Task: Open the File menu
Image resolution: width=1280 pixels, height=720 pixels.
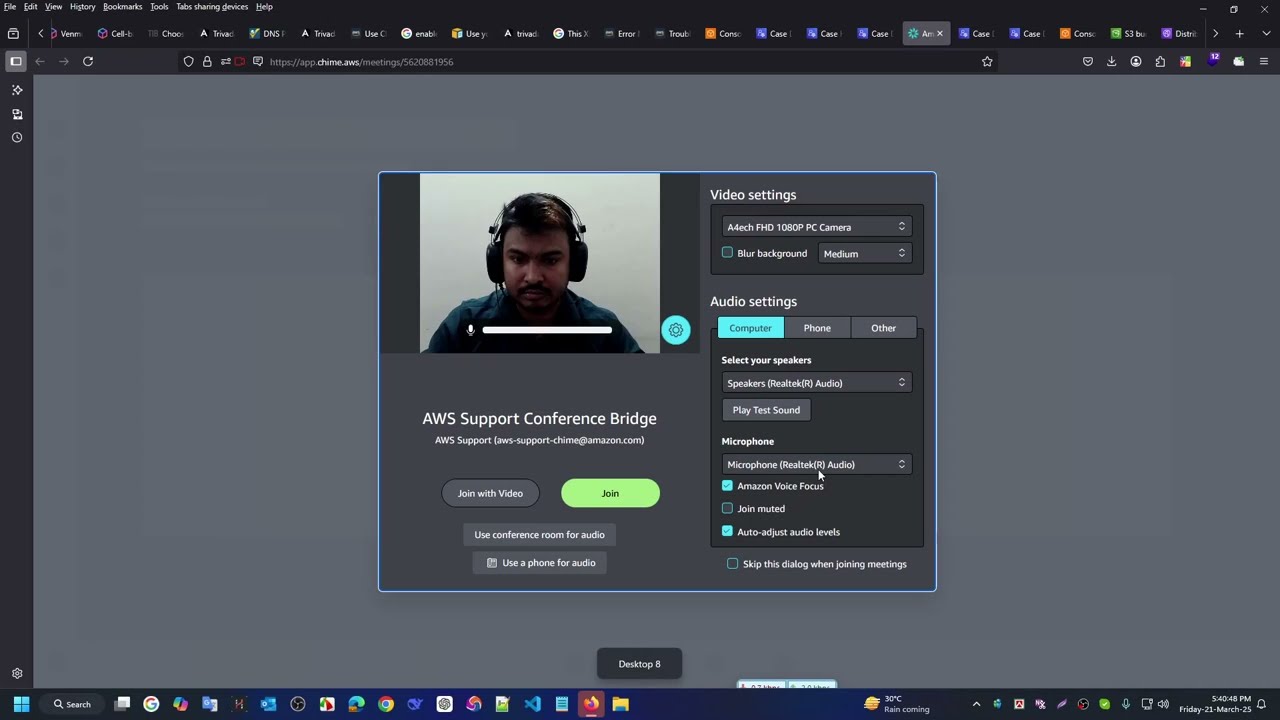Action: pos(10,7)
